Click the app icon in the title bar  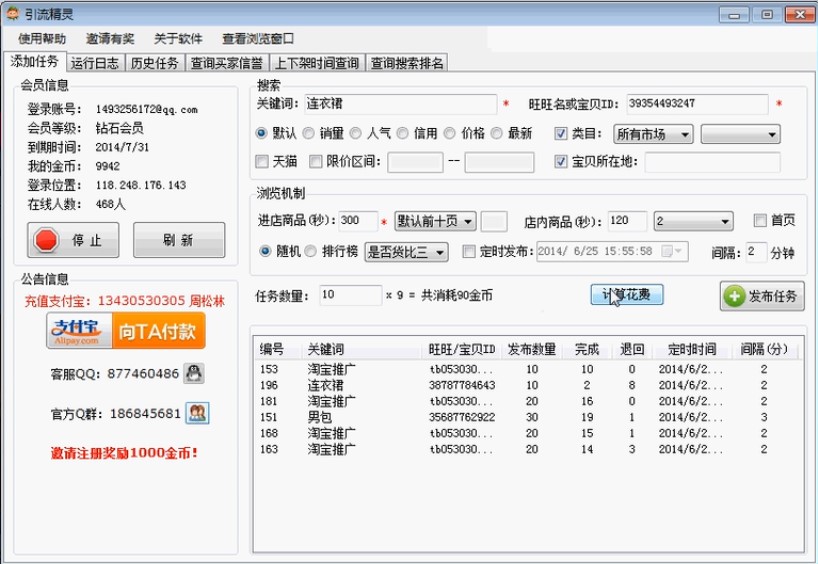point(12,14)
